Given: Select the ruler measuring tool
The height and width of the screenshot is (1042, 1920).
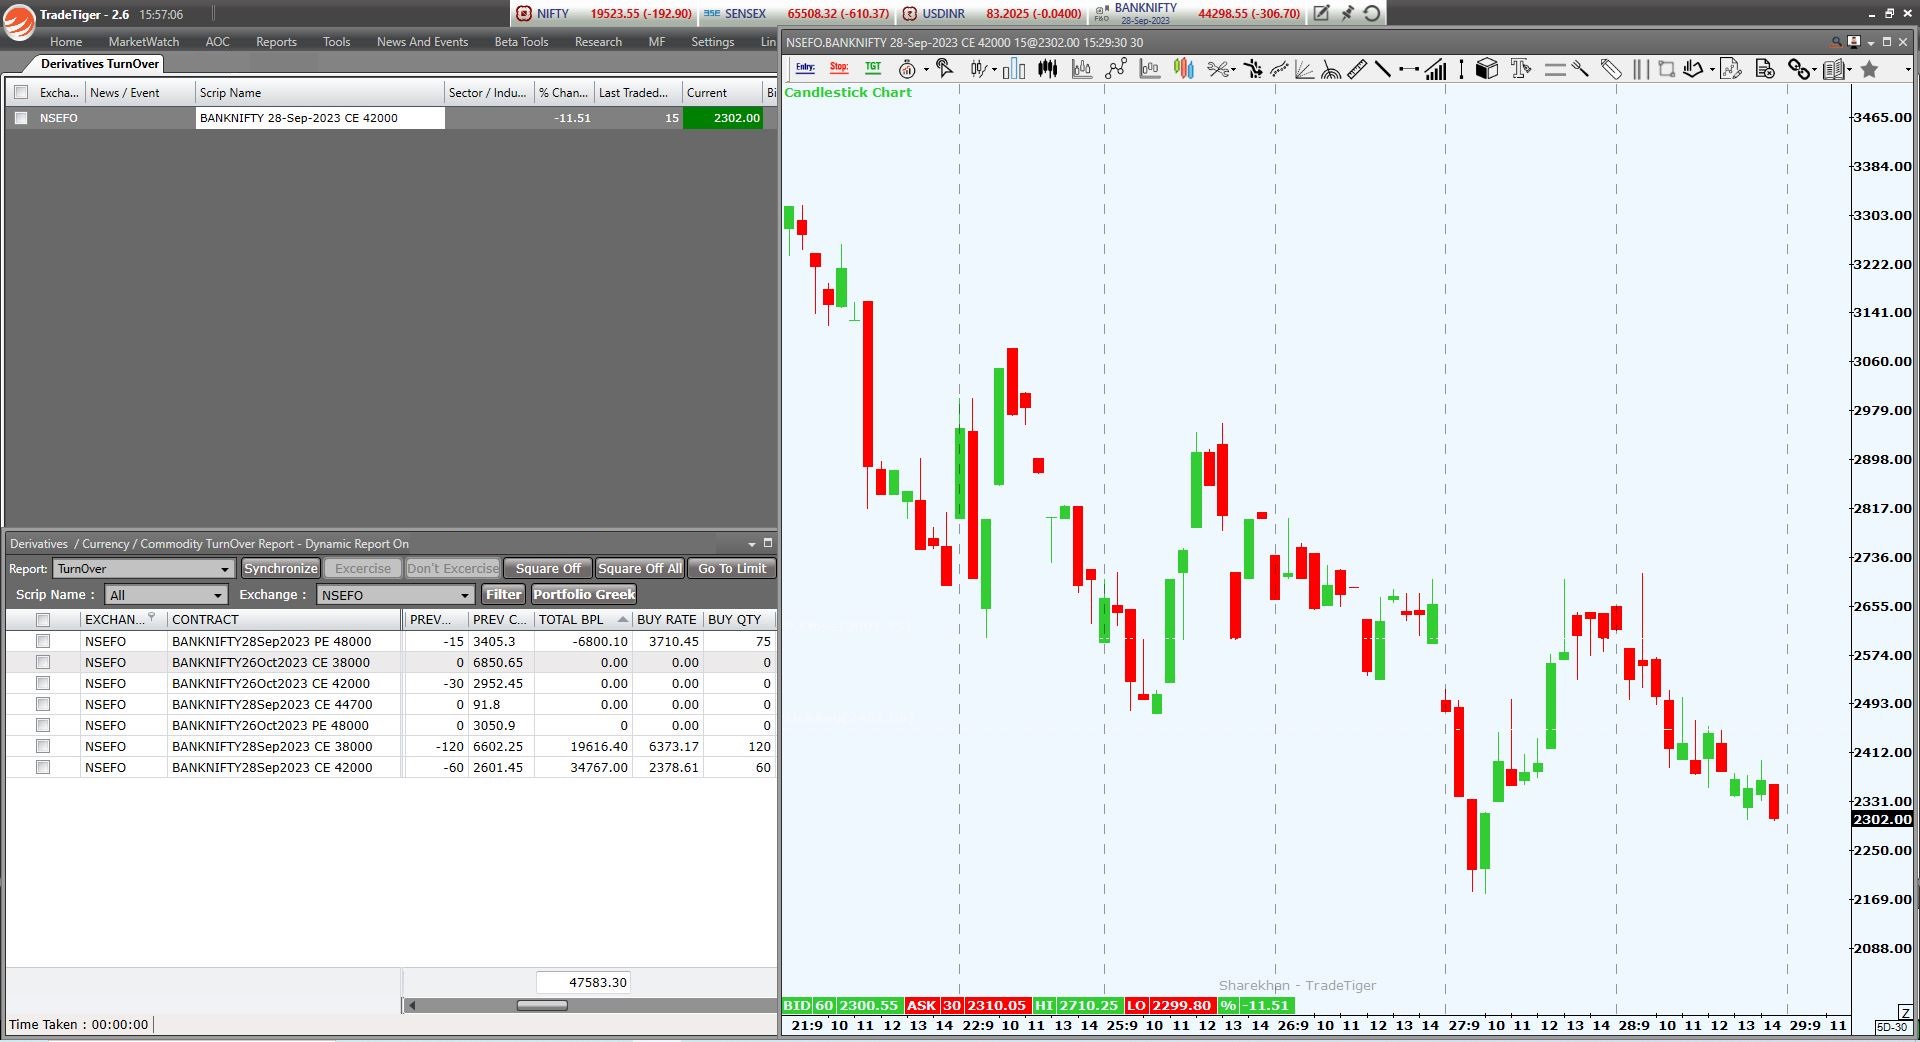Looking at the screenshot, I should coord(1357,69).
